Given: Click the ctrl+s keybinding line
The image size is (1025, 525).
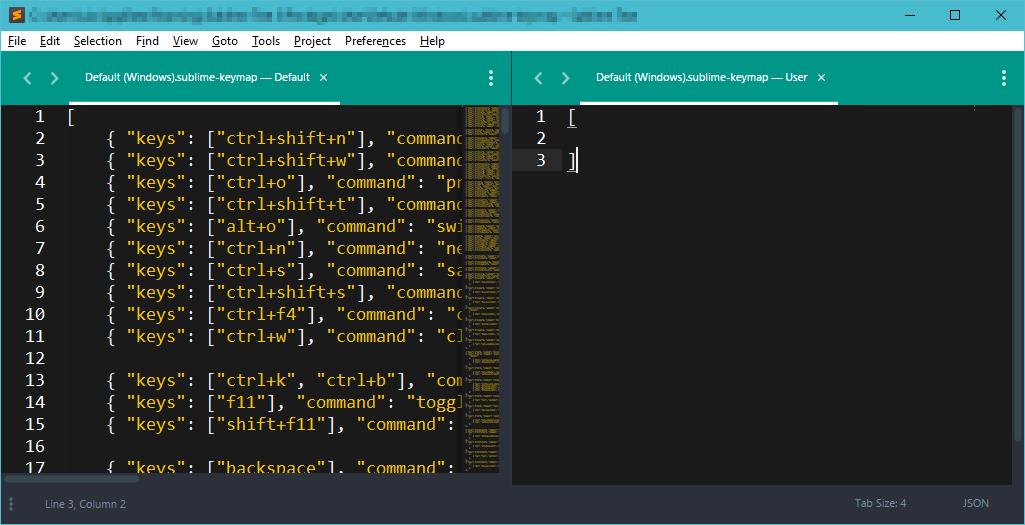Looking at the screenshot, I should tap(285, 270).
